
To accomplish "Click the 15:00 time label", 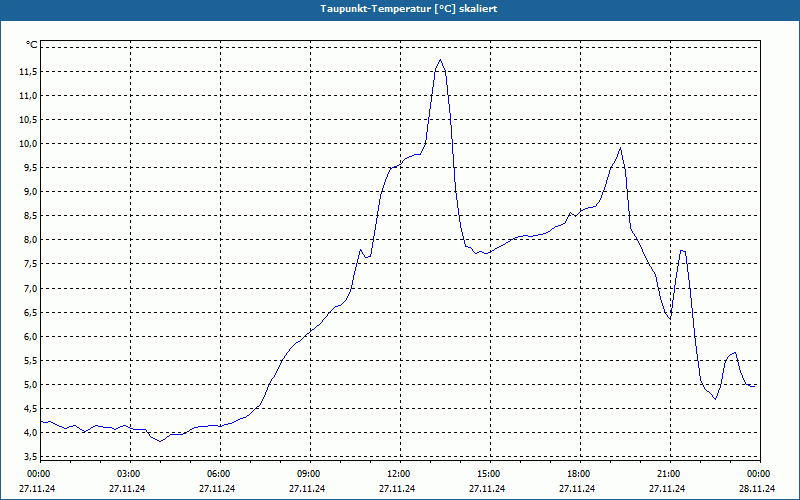I will coord(489,474).
